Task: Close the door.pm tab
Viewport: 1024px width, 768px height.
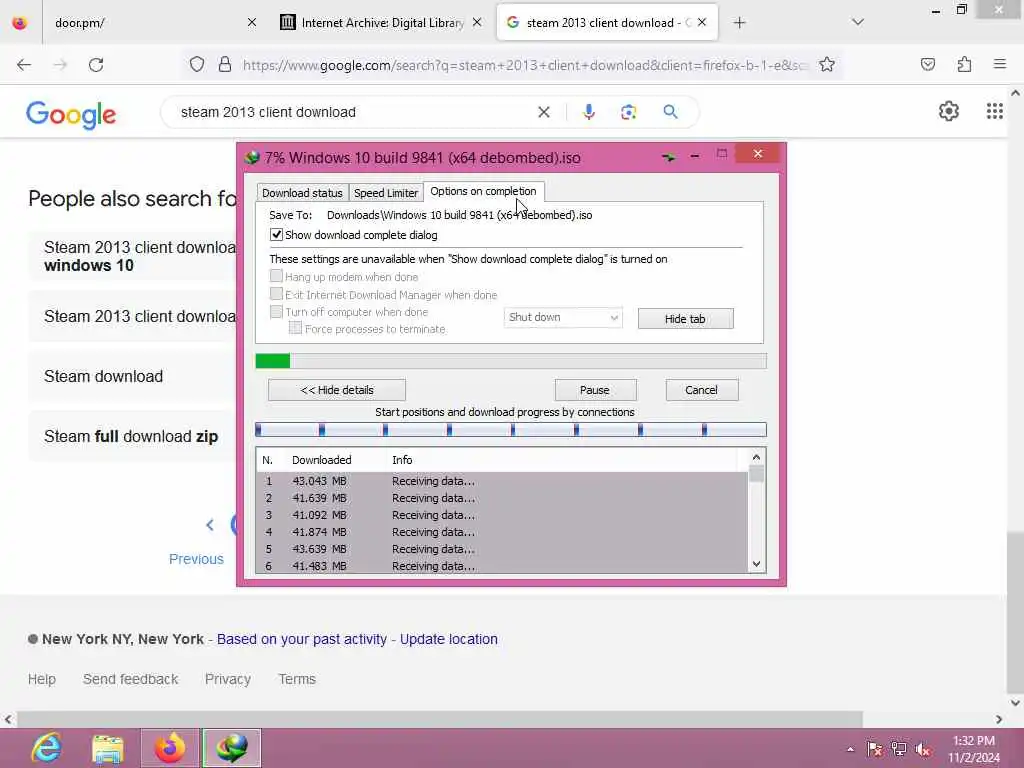Action: (x=251, y=23)
